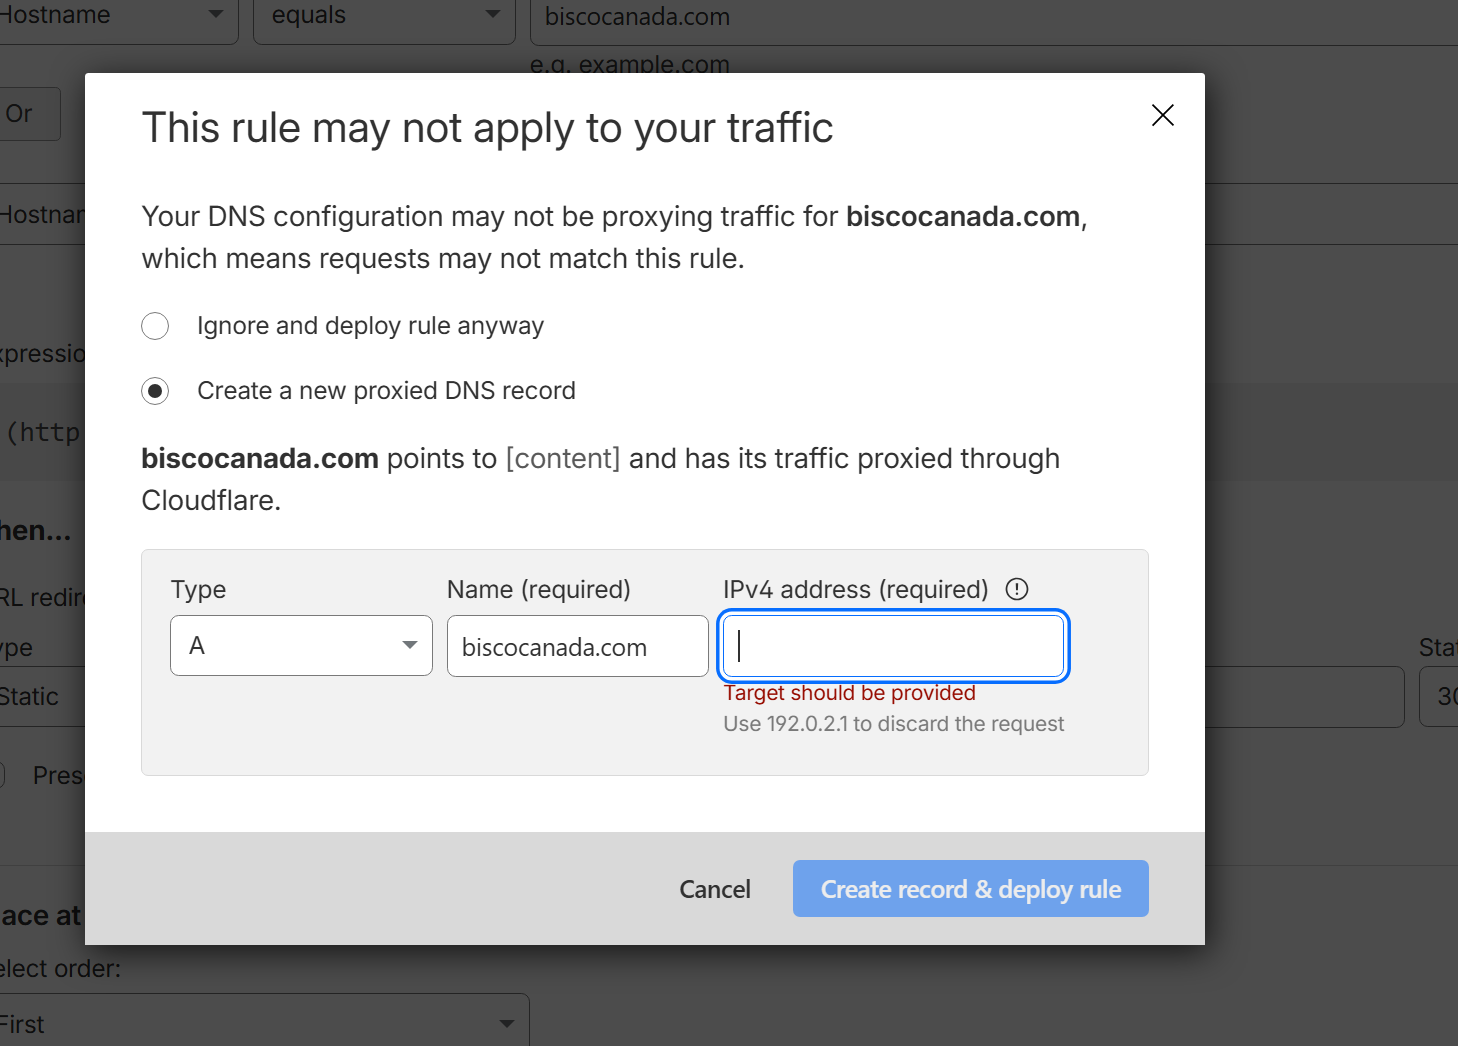Screen dimensions: 1458x1046
Task: Click the Or button behind dialog
Action: coord(28,114)
